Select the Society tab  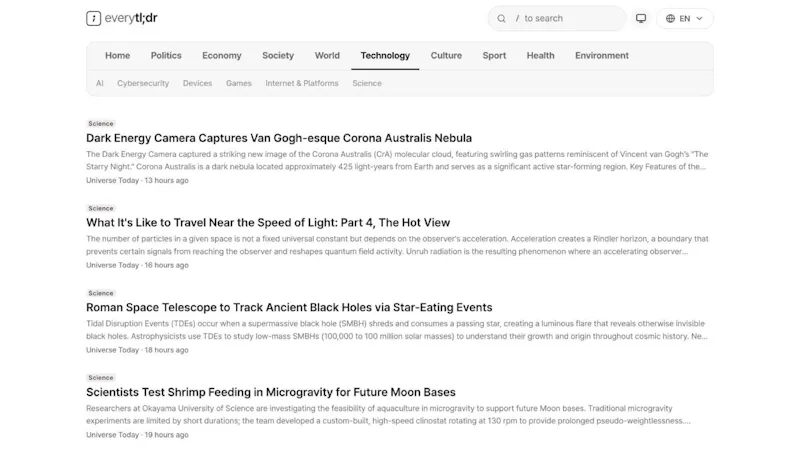coord(278,56)
